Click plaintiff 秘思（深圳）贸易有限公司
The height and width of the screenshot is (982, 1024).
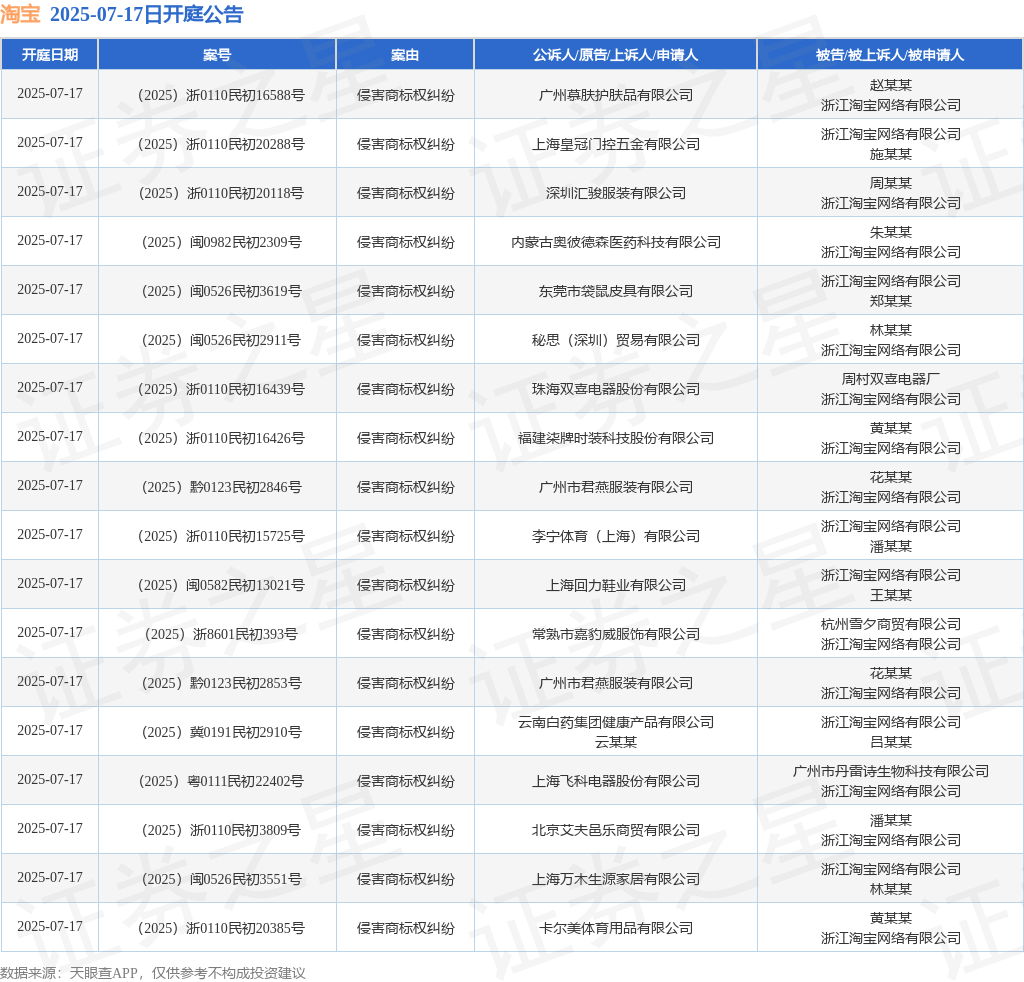[x=615, y=340]
